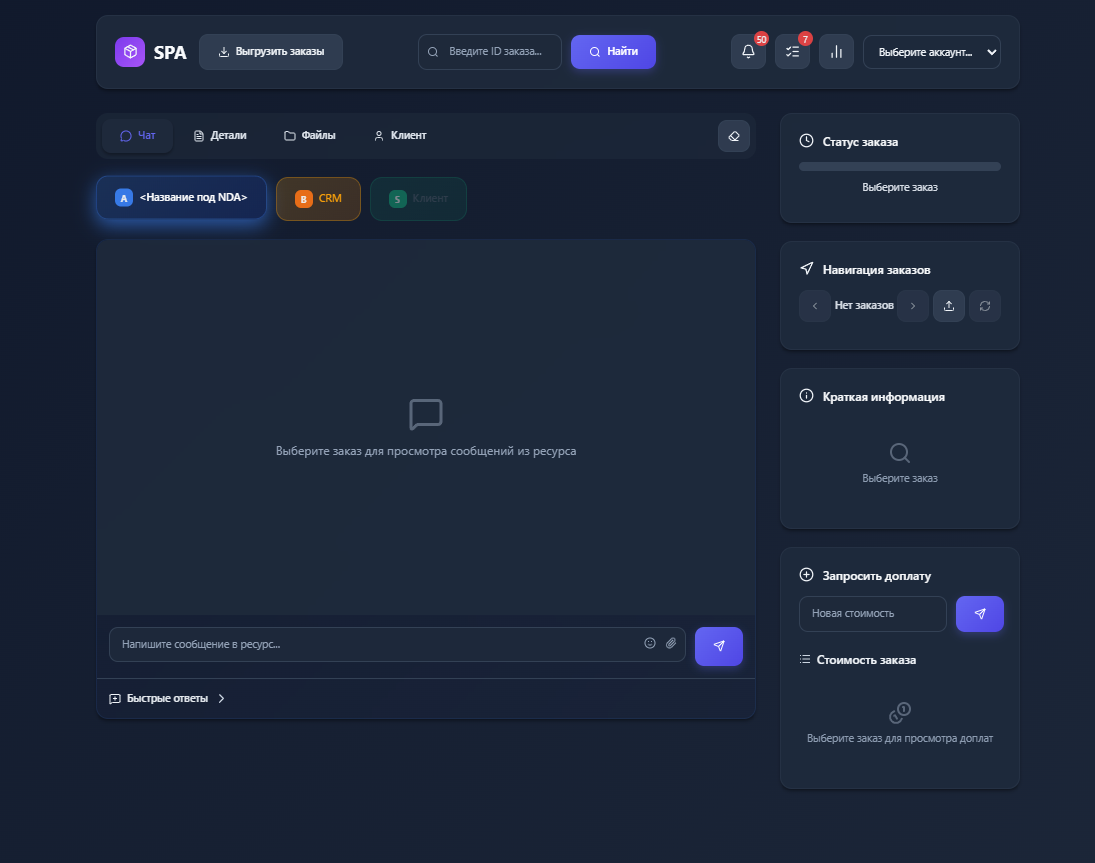Click the clock icon by Статус заказа

point(806,140)
